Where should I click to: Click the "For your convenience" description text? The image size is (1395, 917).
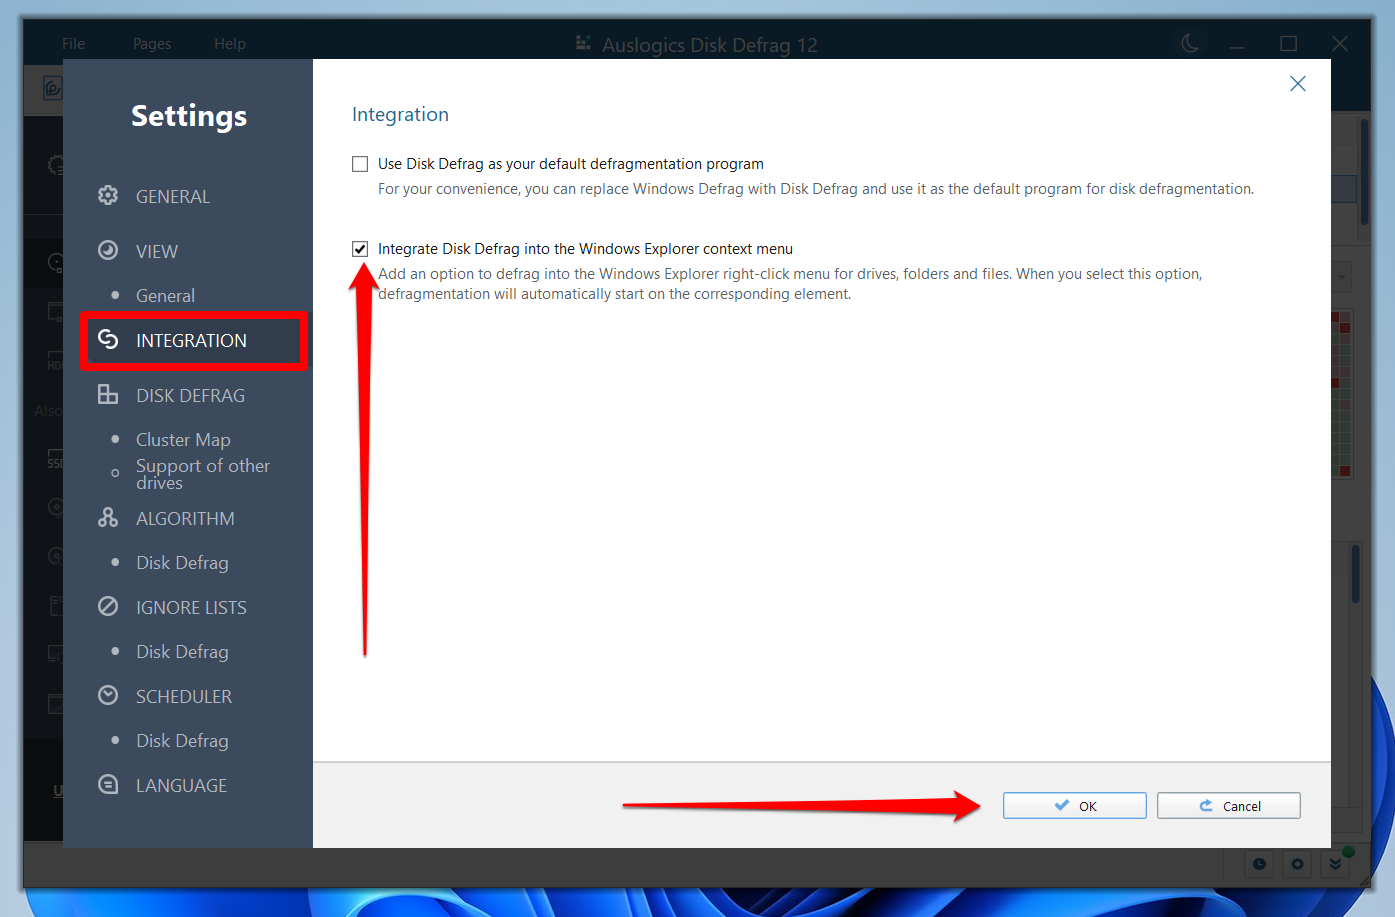click(x=816, y=189)
